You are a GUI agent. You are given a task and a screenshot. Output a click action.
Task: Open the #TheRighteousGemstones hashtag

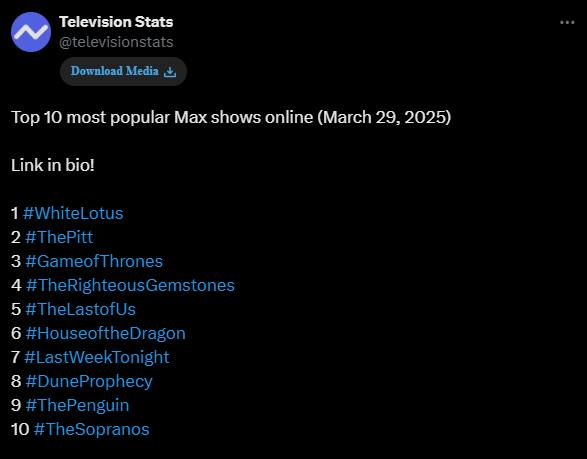coord(130,285)
